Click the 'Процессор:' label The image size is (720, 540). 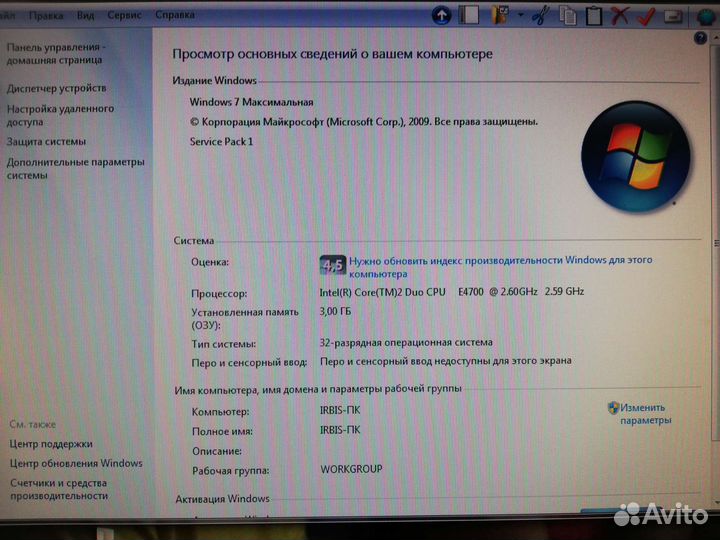point(219,293)
